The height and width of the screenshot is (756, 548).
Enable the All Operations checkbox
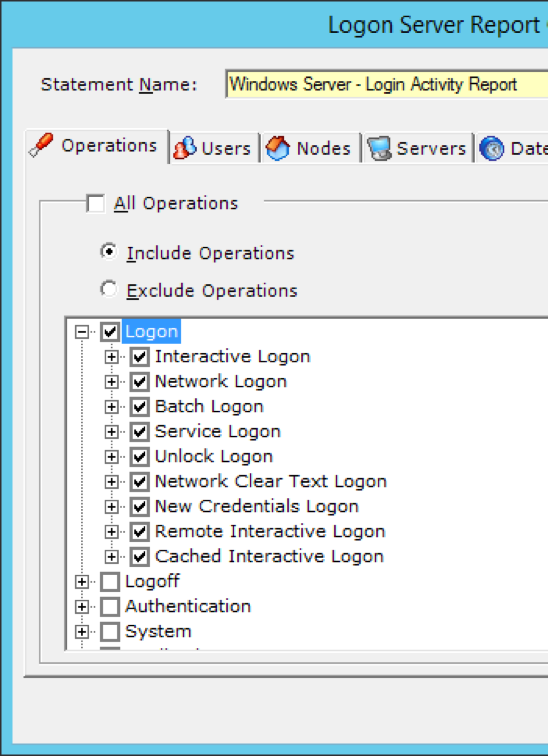click(x=95, y=203)
